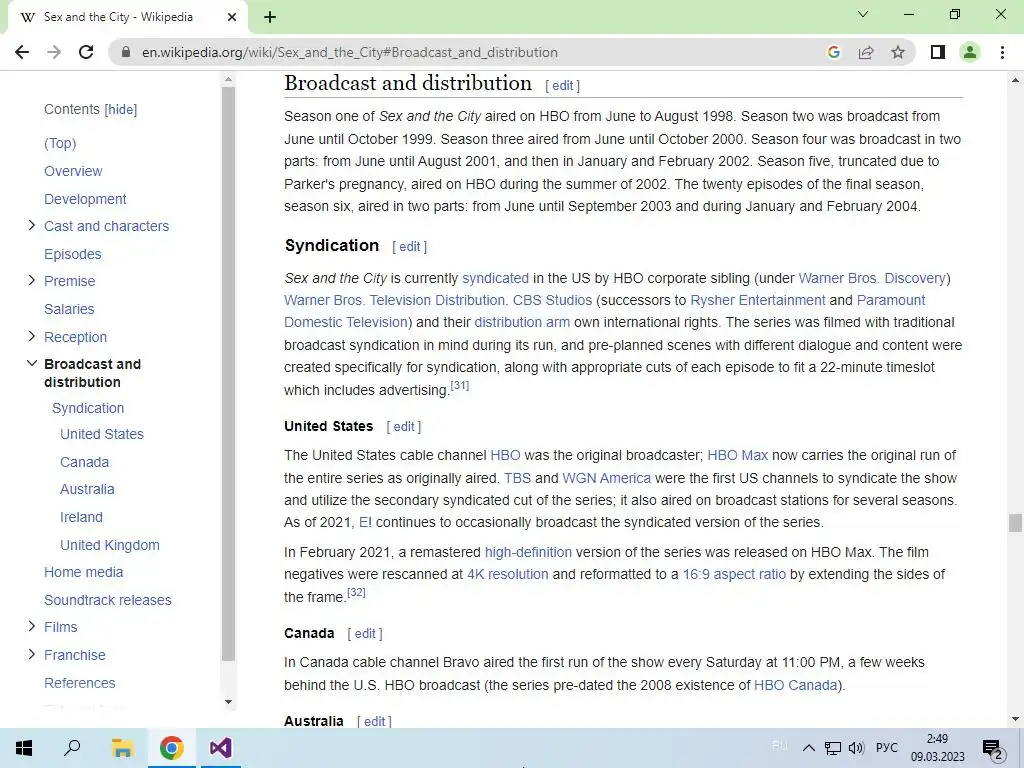The image size is (1024, 768).
Task: Expand the Films contents section
Action: [x=31, y=626]
